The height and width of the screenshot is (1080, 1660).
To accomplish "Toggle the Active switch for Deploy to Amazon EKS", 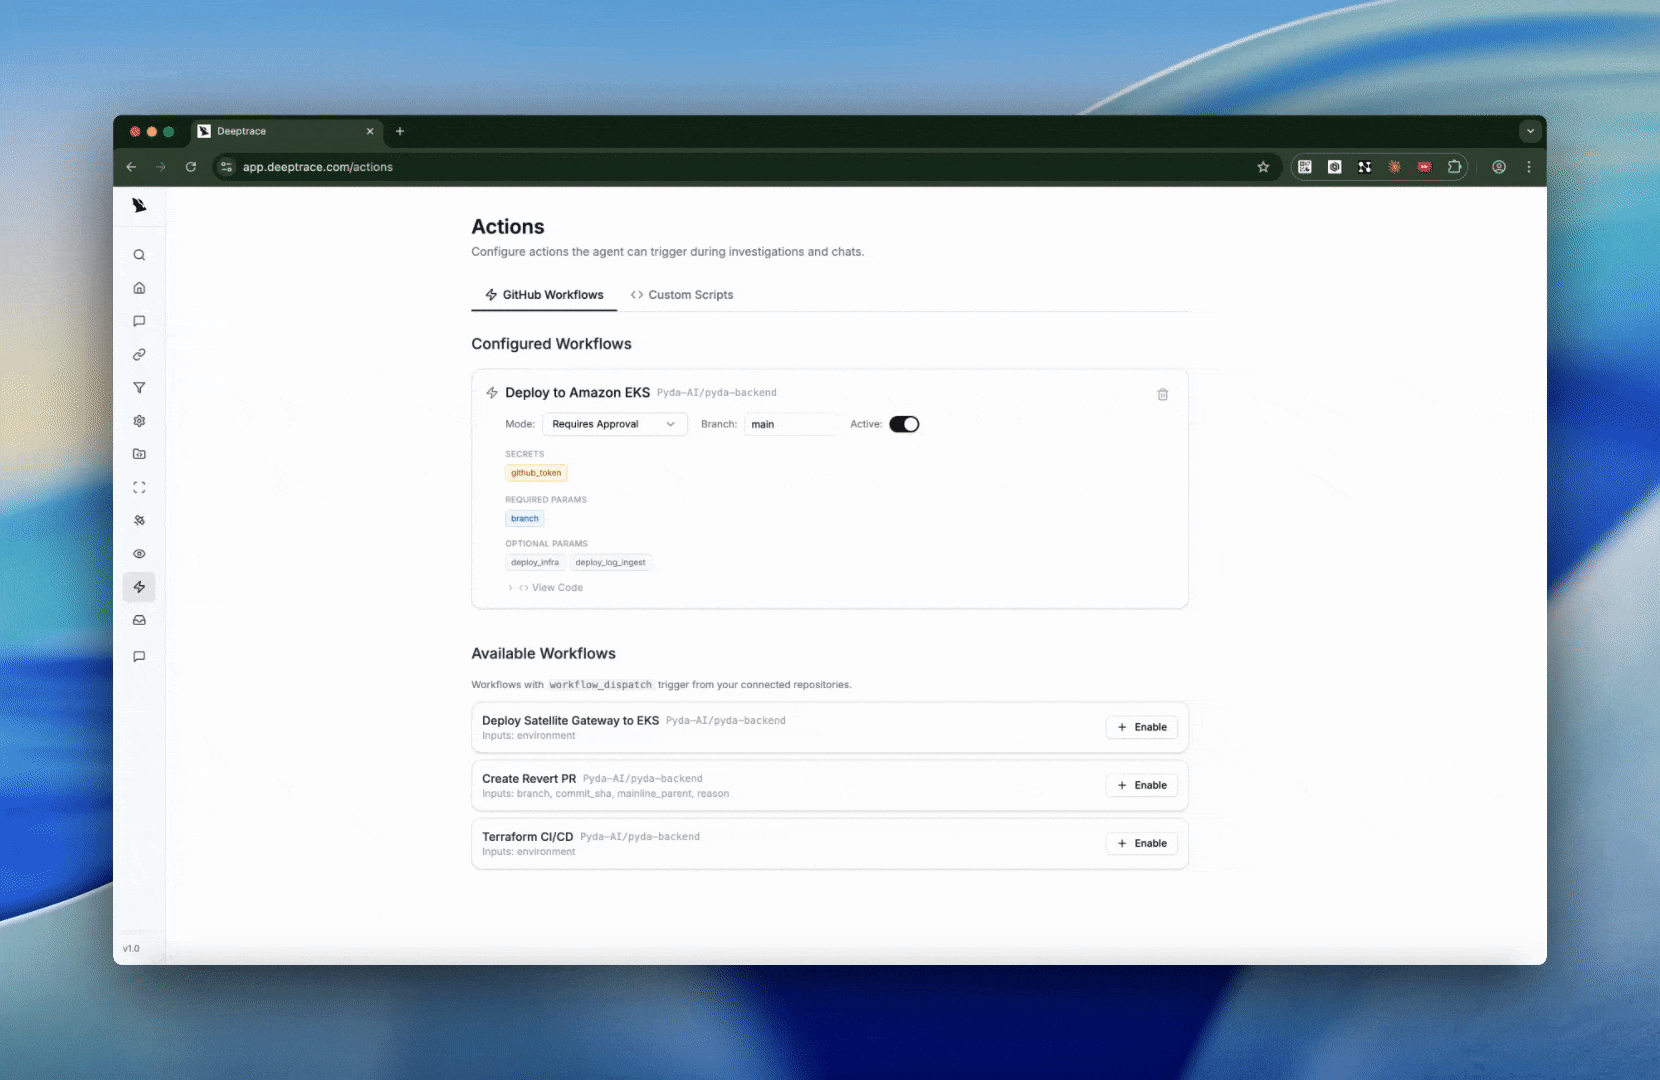I will click(904, 424).
